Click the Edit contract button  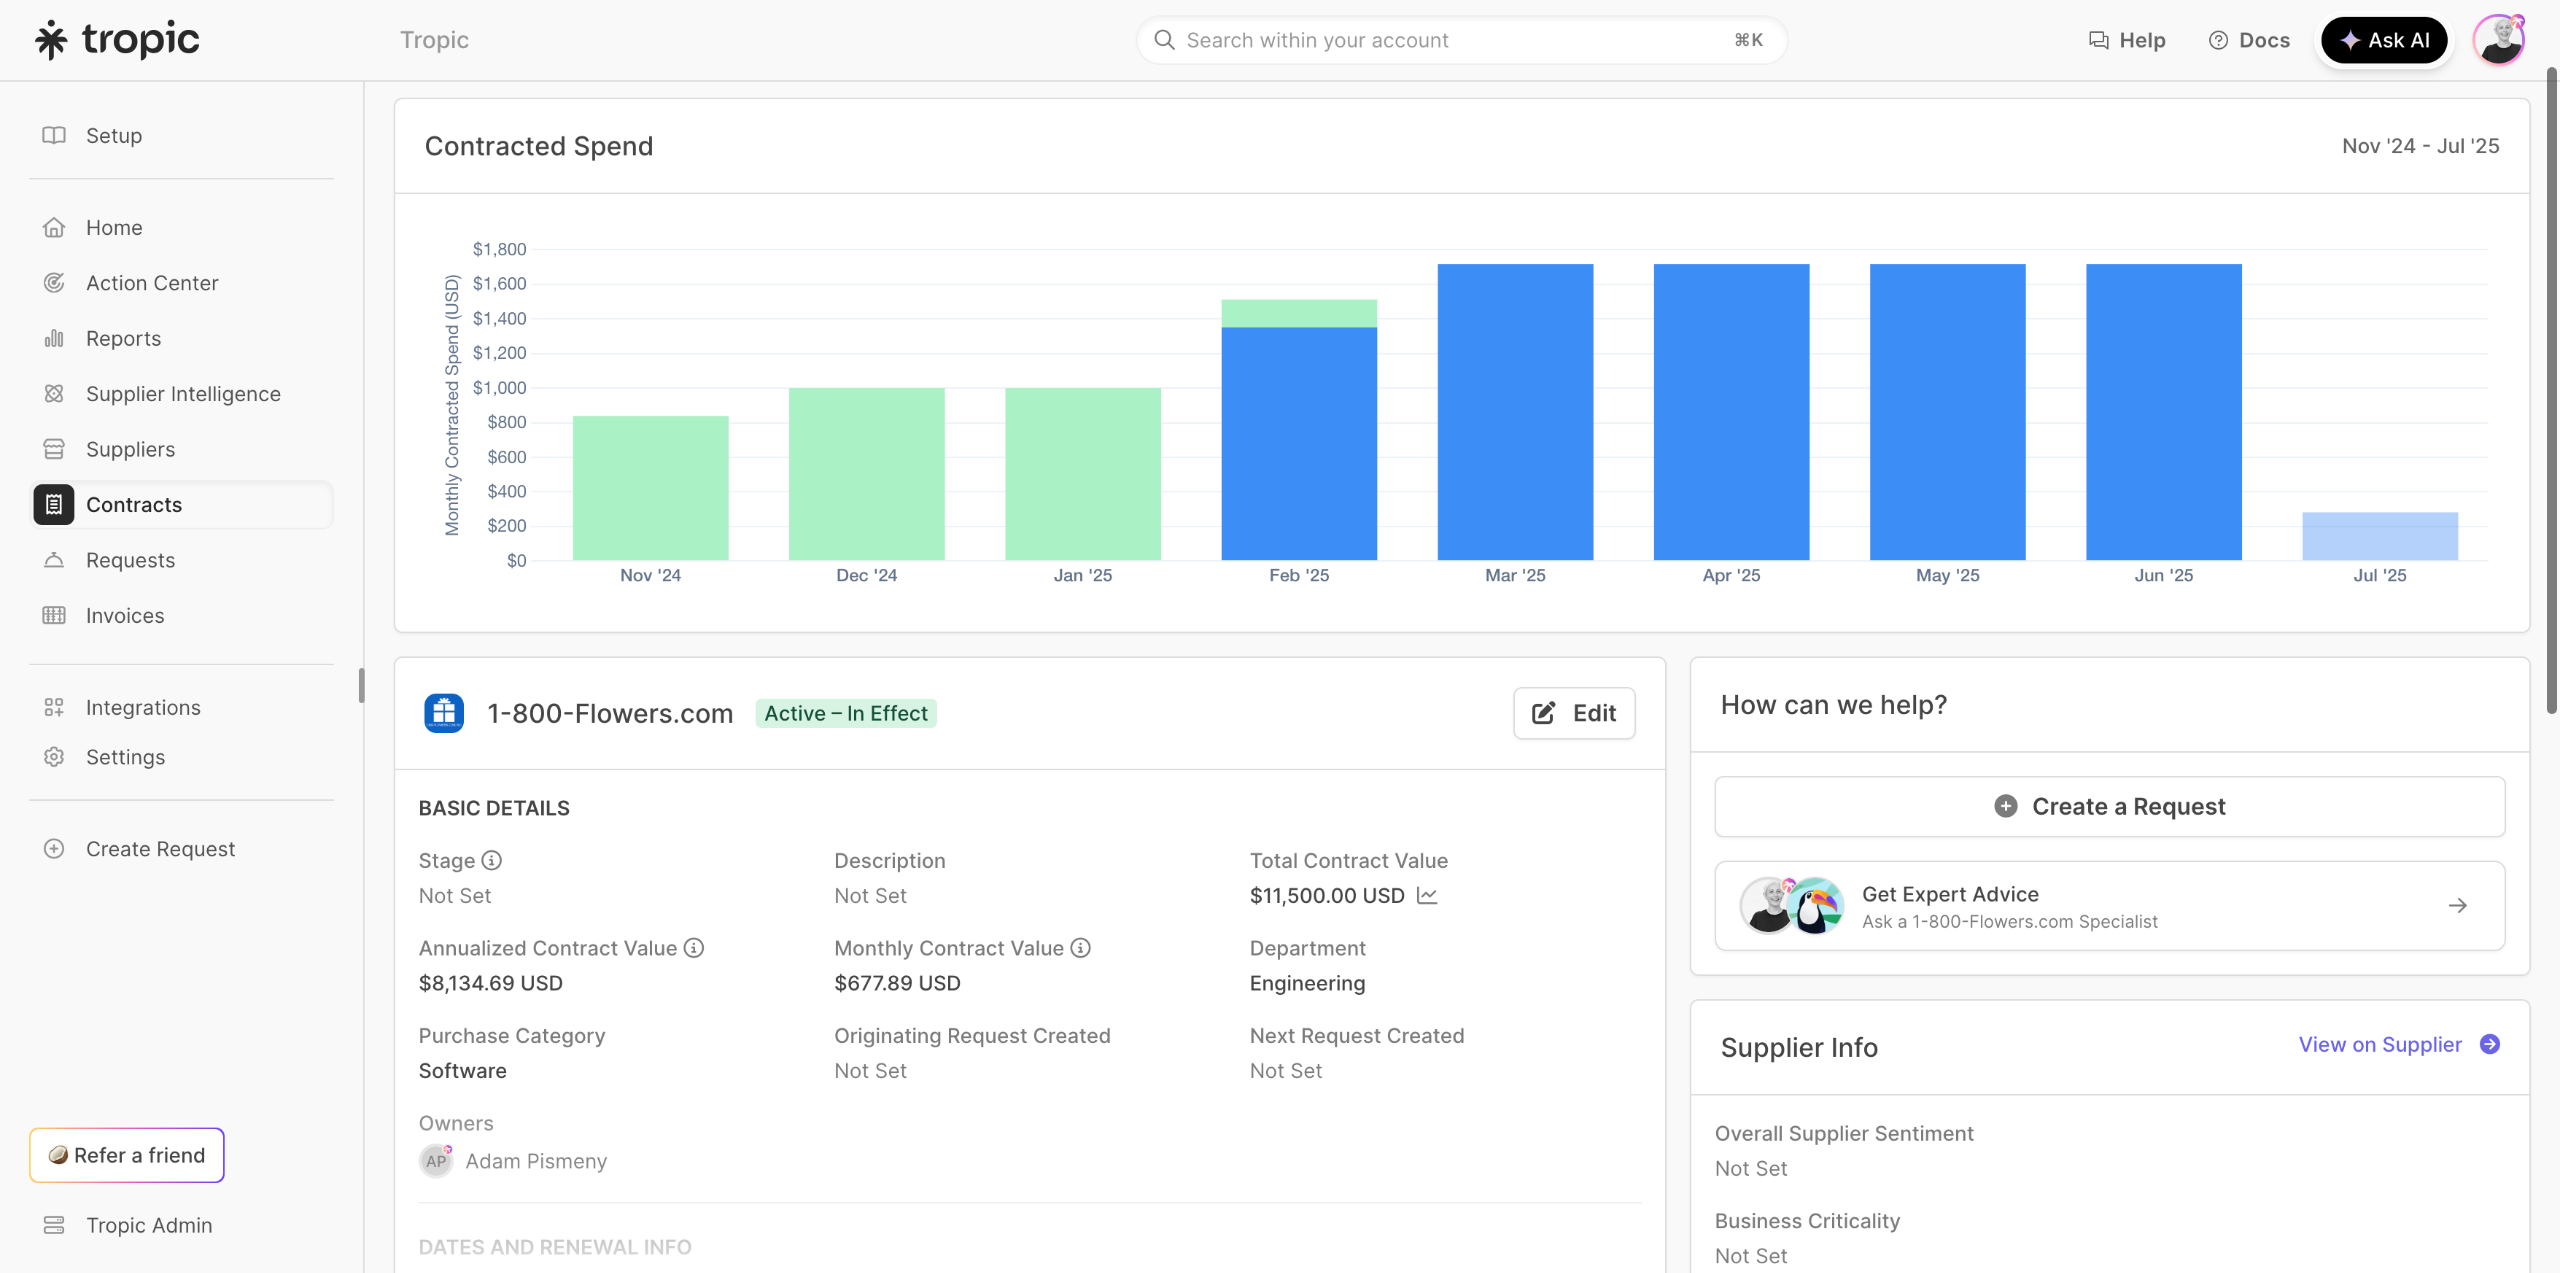pos(1574,713)
